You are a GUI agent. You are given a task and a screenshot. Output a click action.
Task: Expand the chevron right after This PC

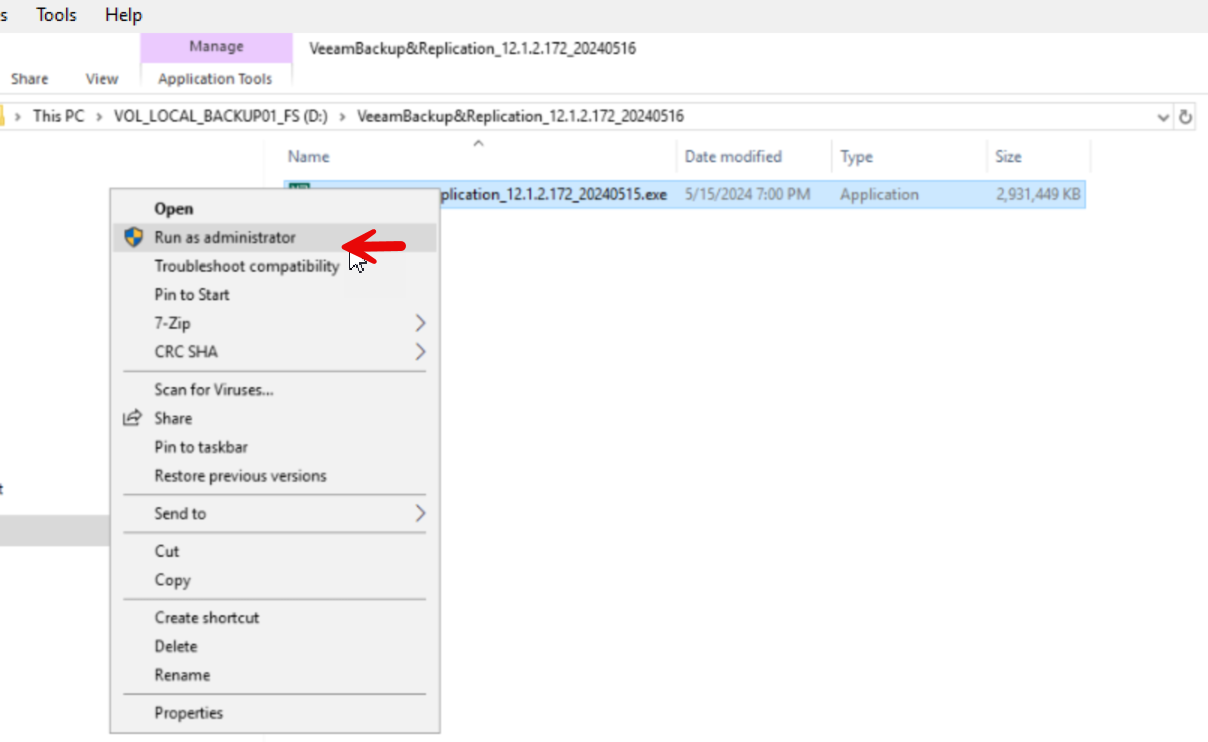tap(100, 116)
